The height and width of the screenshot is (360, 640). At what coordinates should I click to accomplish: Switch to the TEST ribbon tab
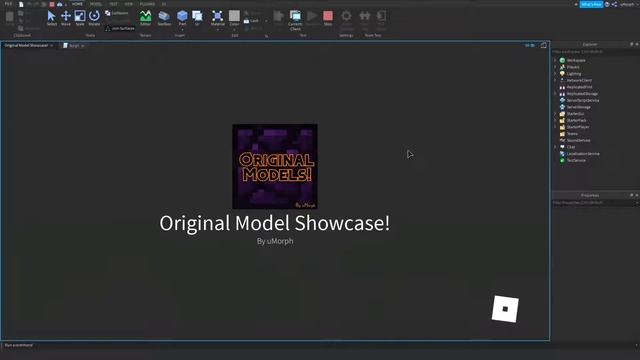click(x=113, y=4)
